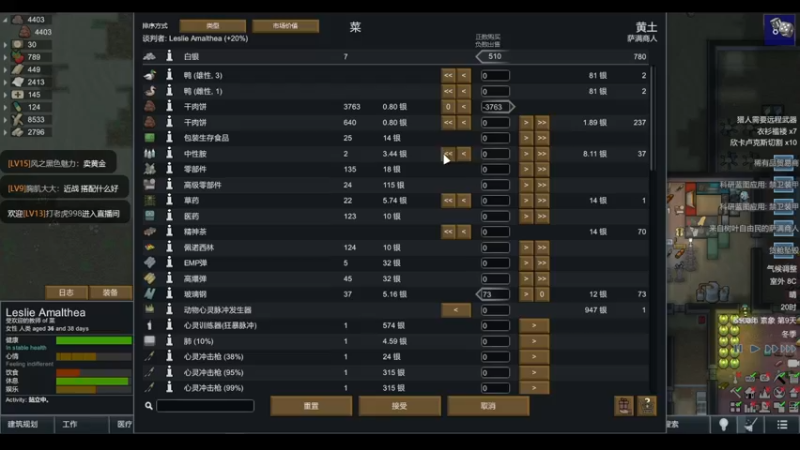Click the 健康 health bar
Image resolution: width=800 pixels, height=450 pixels.
(x=94, y=340)
